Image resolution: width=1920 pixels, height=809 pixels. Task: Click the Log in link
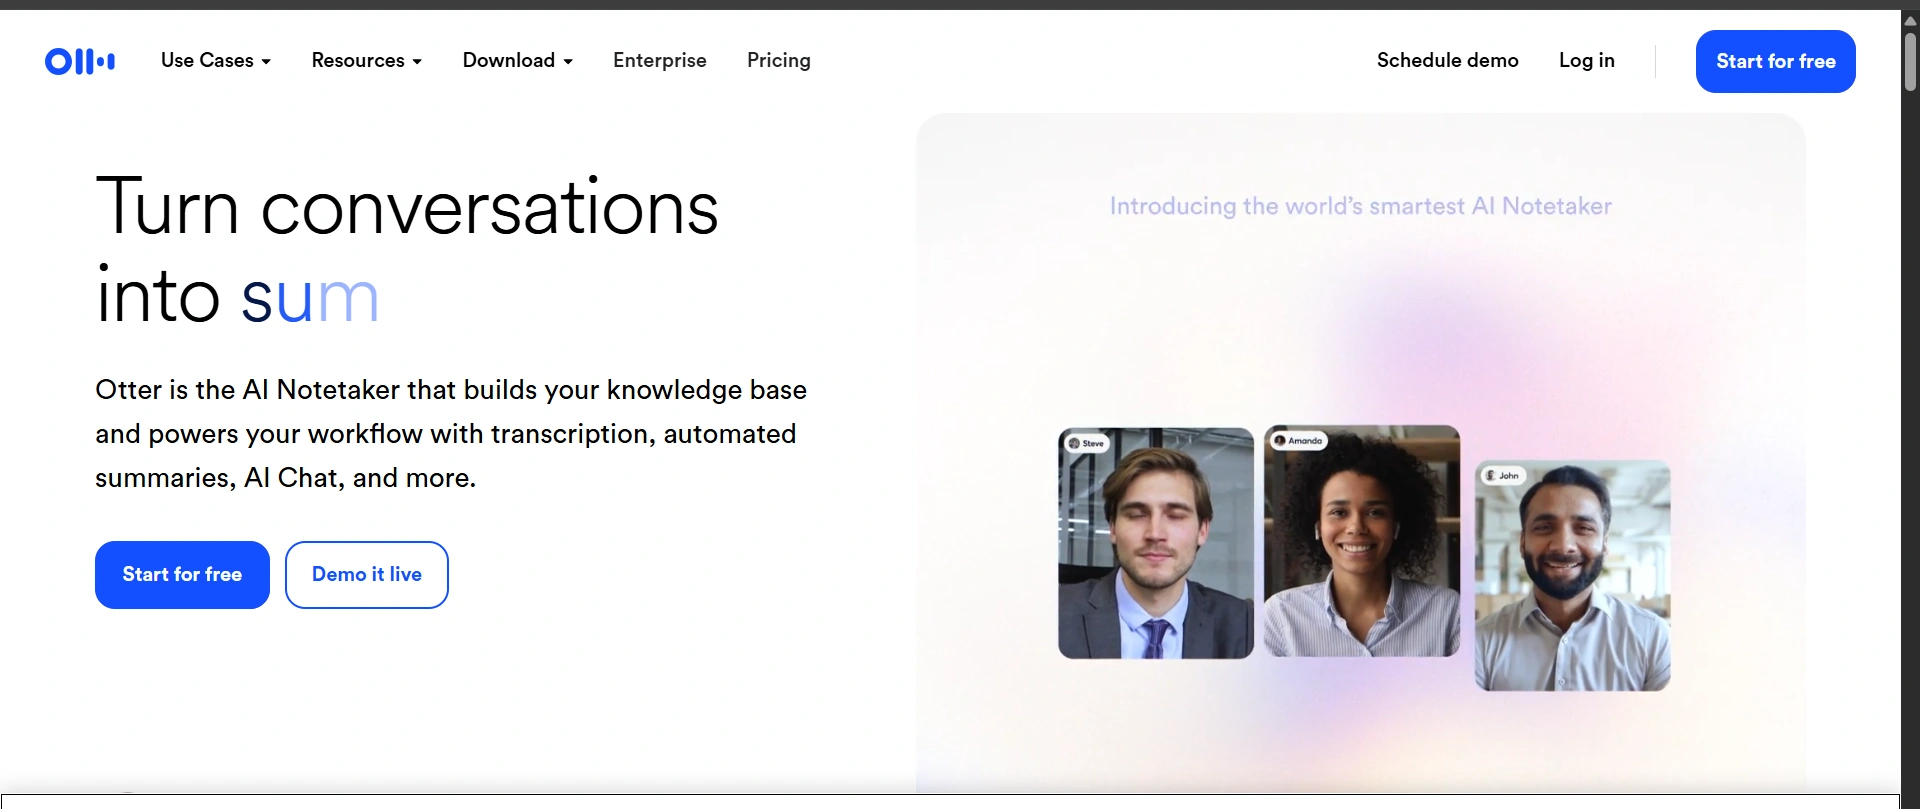[x=1586, y=61]
